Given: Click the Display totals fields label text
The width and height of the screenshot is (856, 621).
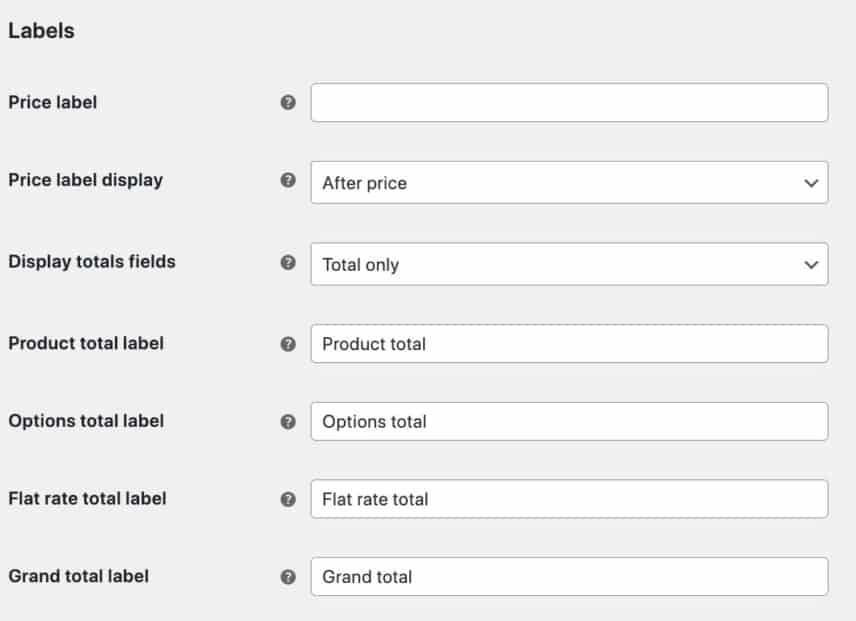Looking at the screenshot, I should pyautogui.click(x=90, y=263).
